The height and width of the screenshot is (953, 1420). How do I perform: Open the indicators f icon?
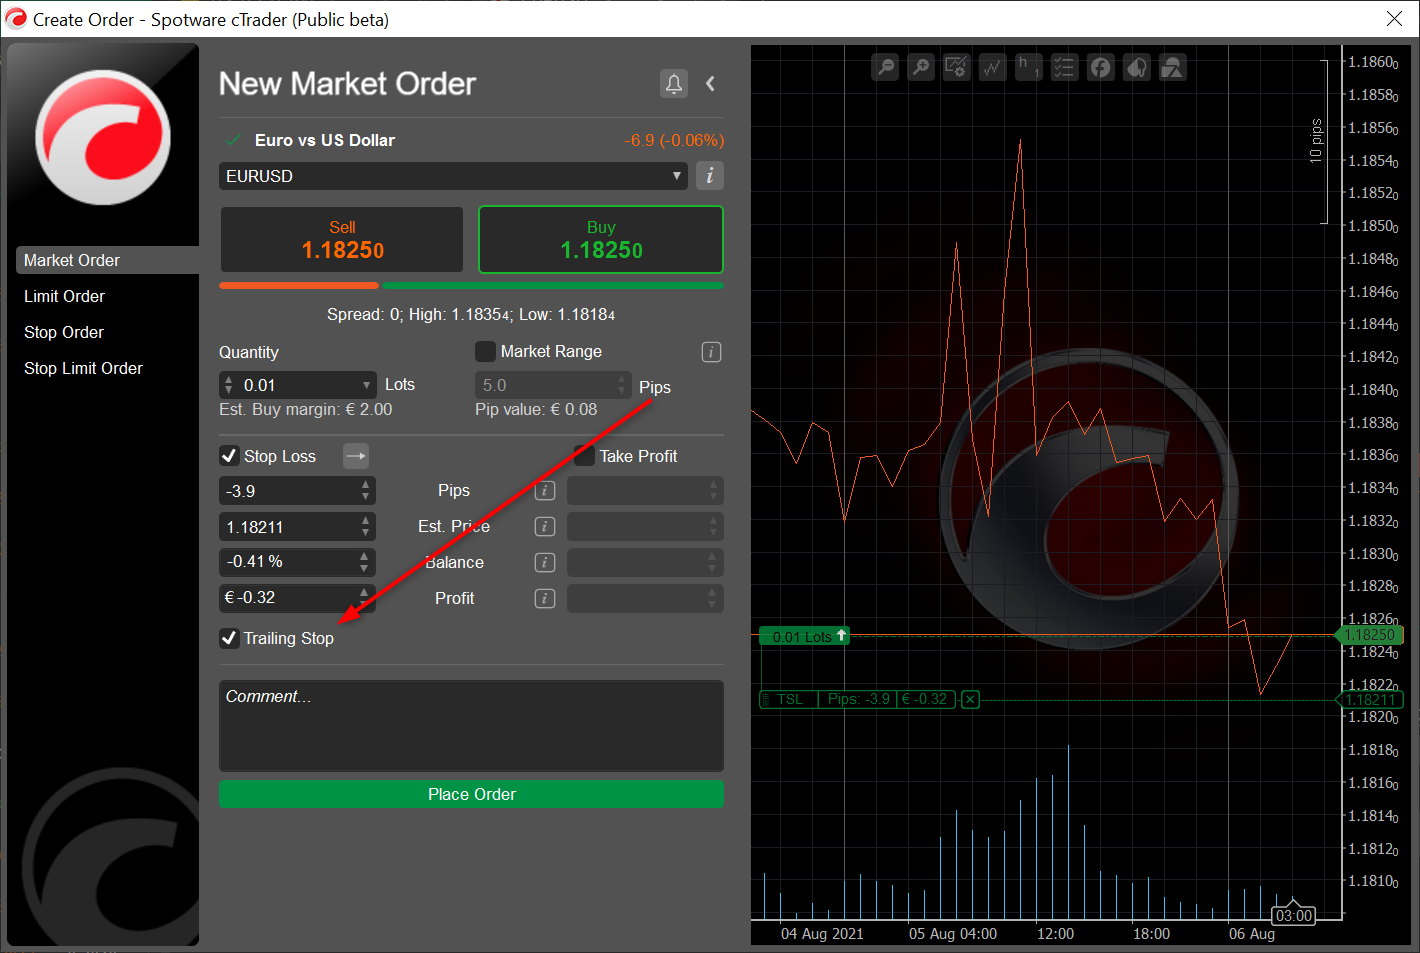tap(1101, 67)
